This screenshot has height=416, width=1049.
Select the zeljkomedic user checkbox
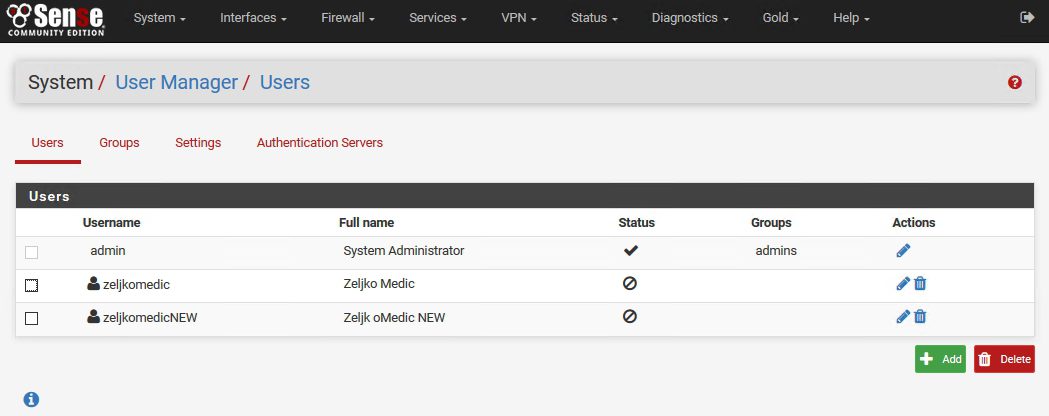[x=31, y=285]
